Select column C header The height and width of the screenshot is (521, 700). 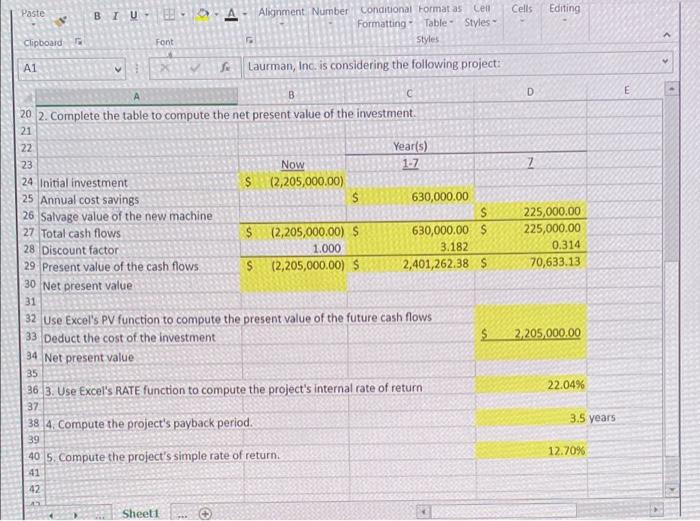tap(409, 93)
